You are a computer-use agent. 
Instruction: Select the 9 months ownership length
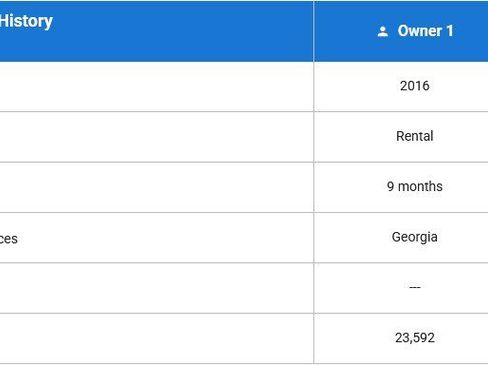415,186
